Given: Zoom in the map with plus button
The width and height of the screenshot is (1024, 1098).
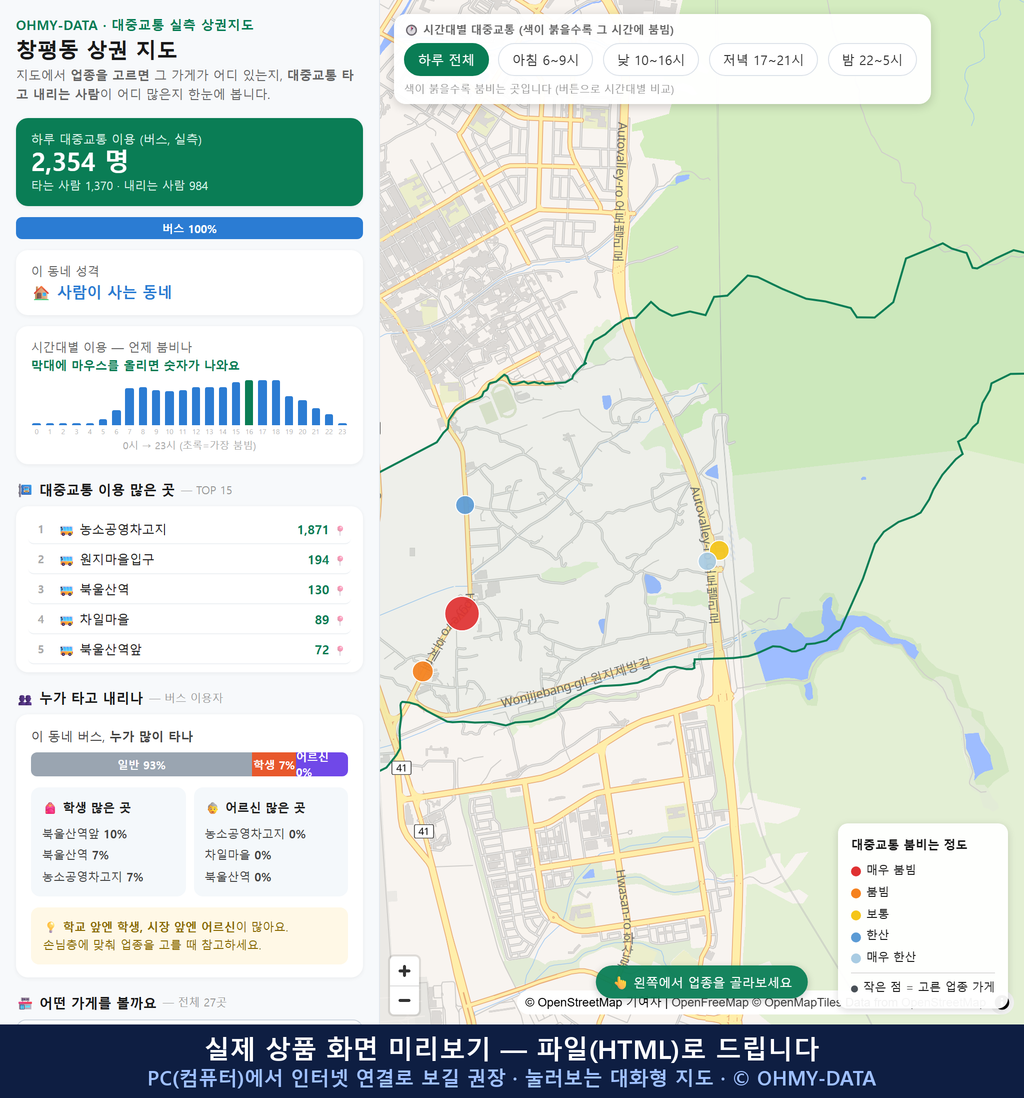Looking at the screenshot, I should point(404,971).
